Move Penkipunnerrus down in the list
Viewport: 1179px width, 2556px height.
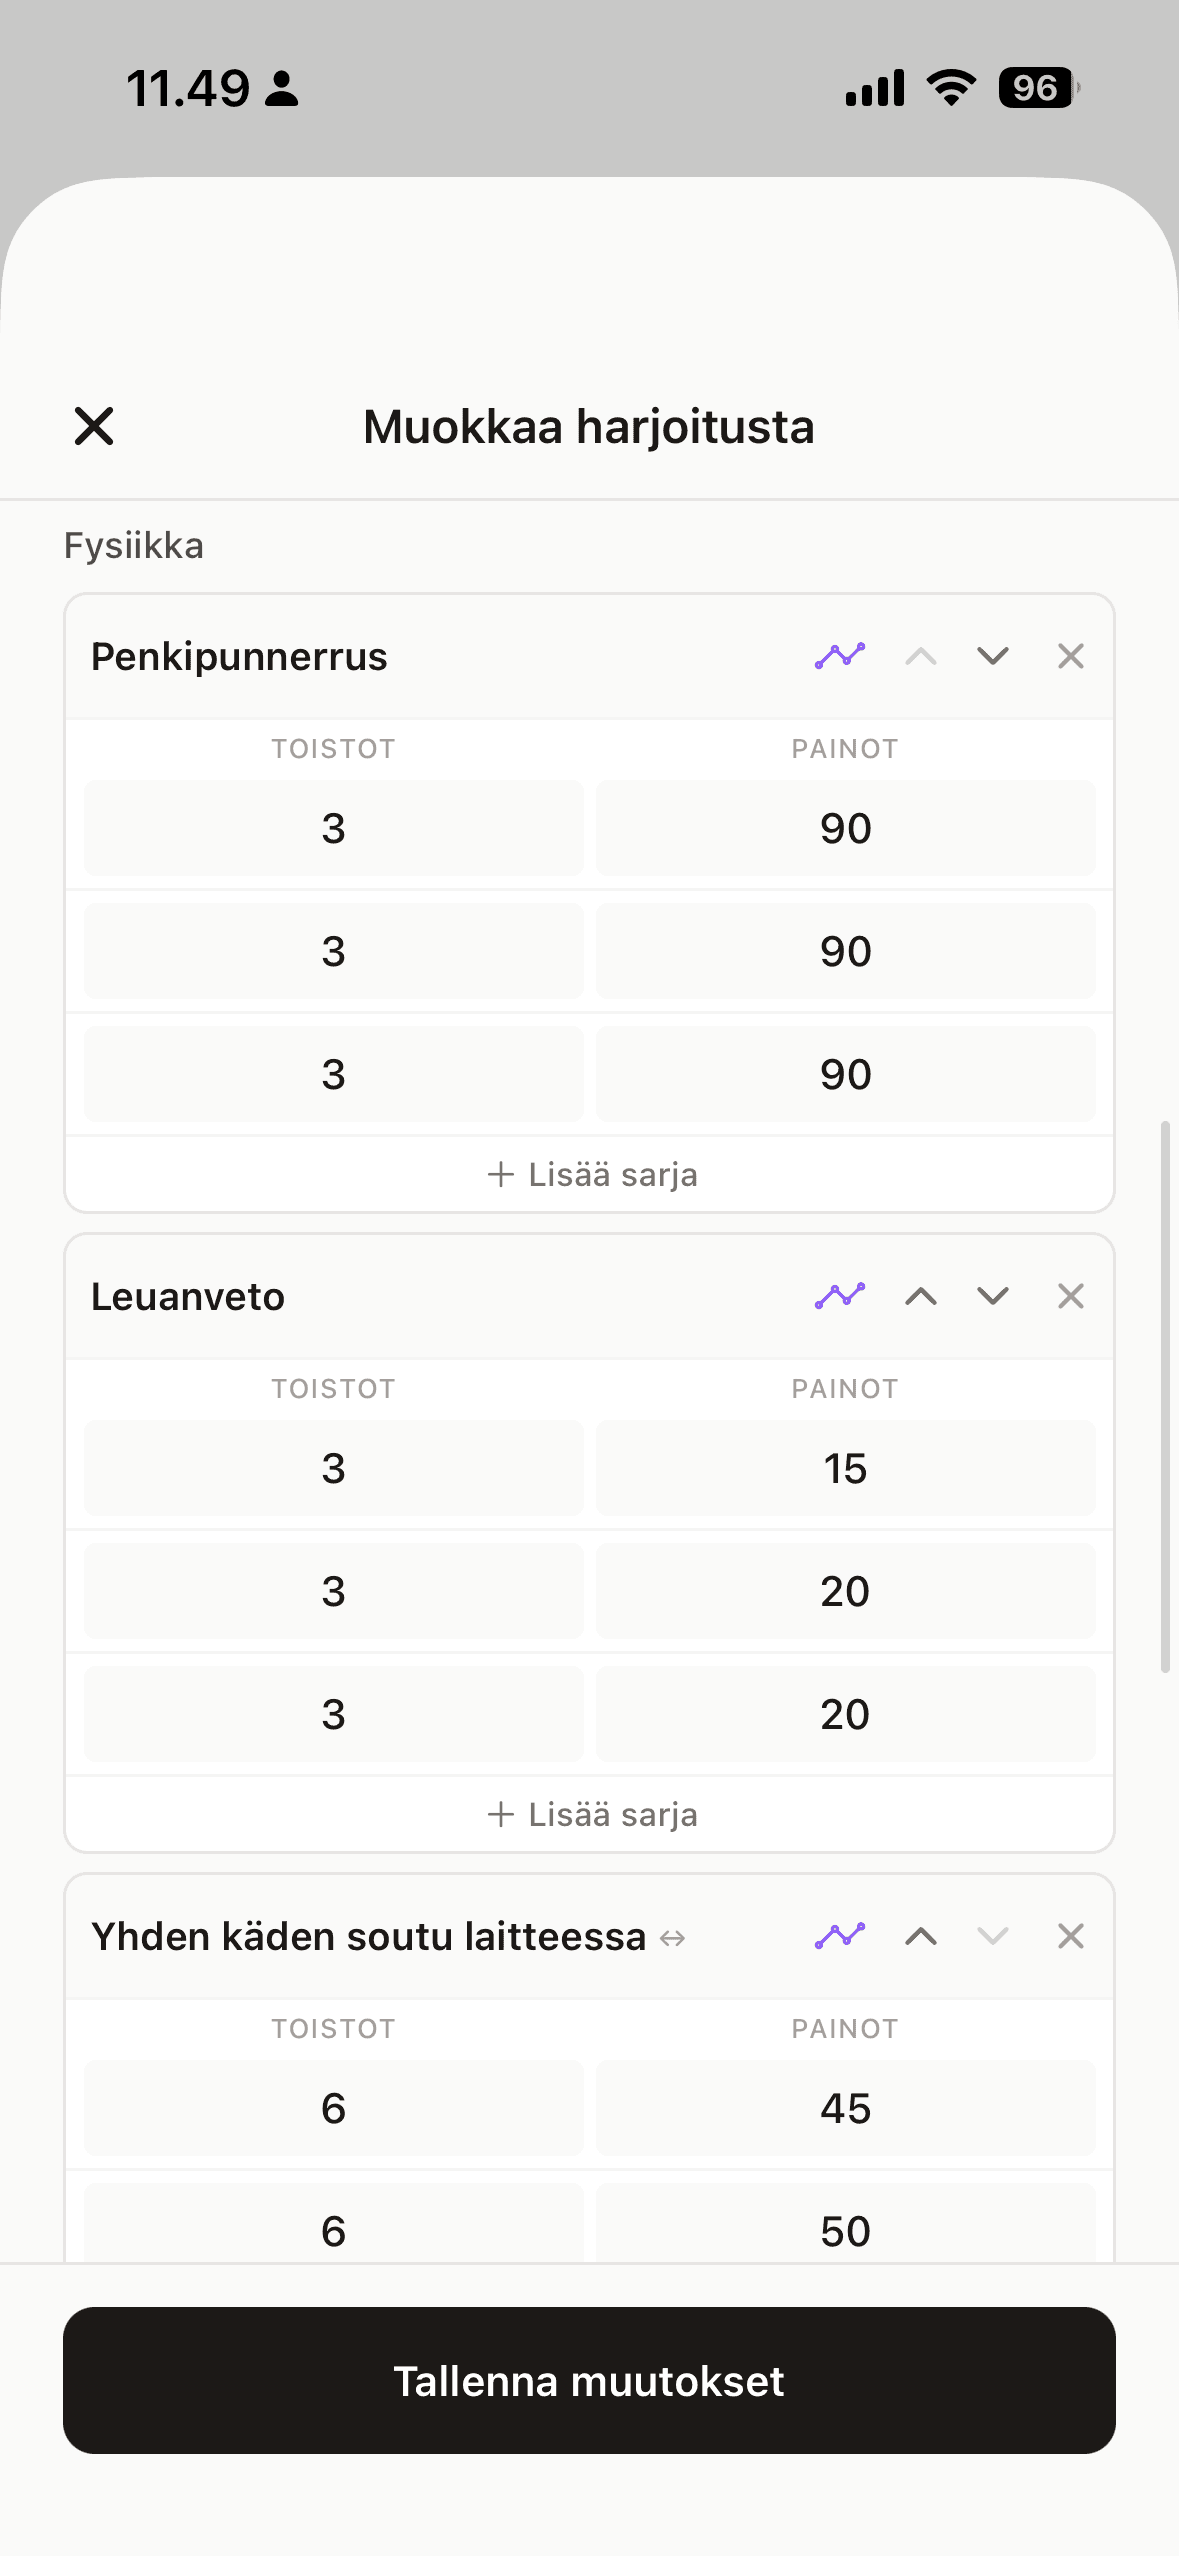pos(992,656)
